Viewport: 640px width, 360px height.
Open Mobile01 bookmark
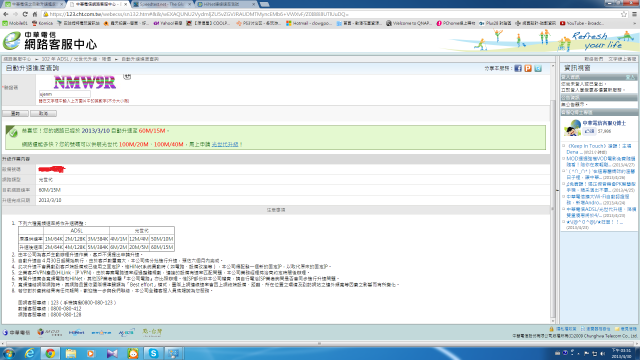coord(15,23)
